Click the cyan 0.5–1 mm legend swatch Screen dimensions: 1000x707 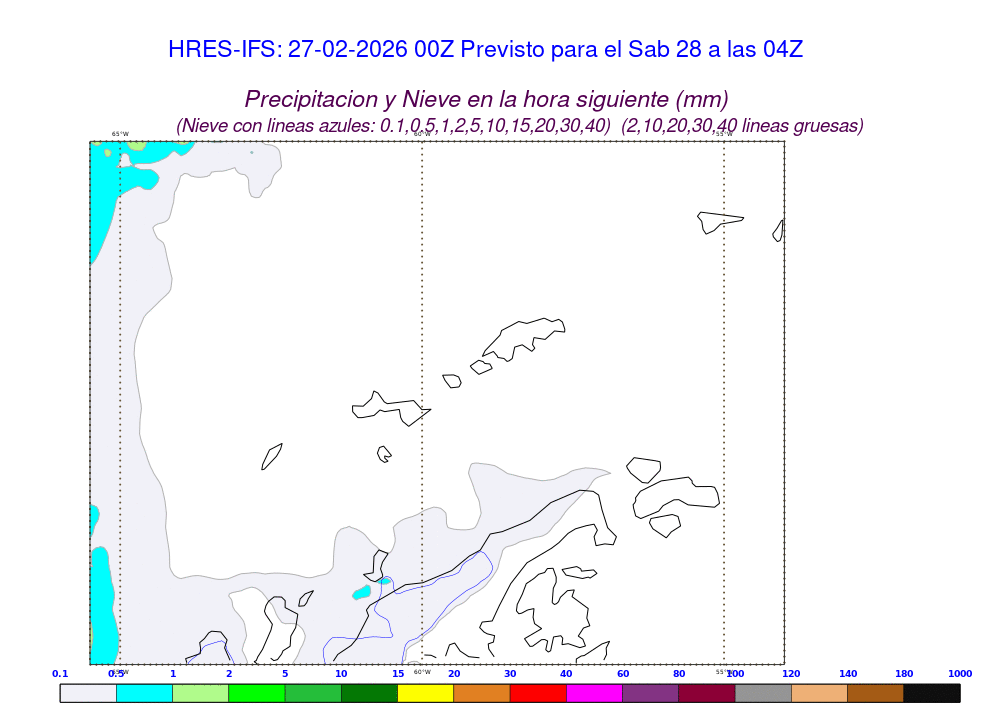coord(144,693)
